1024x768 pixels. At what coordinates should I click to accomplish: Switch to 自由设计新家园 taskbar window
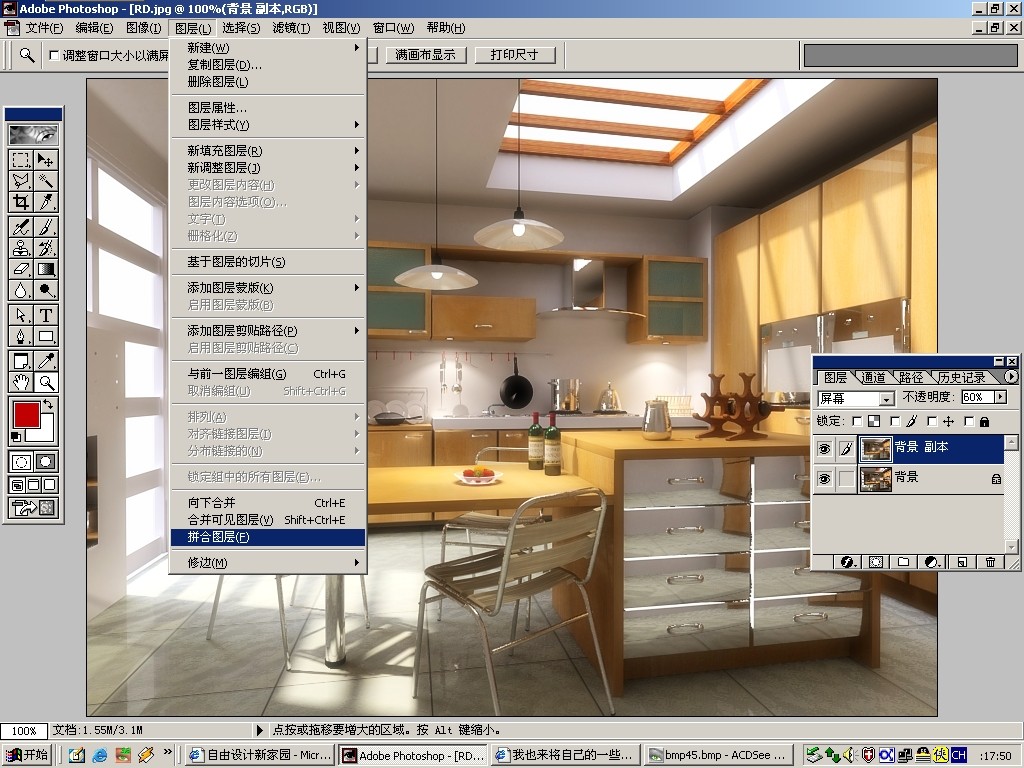tap(261, 756)
